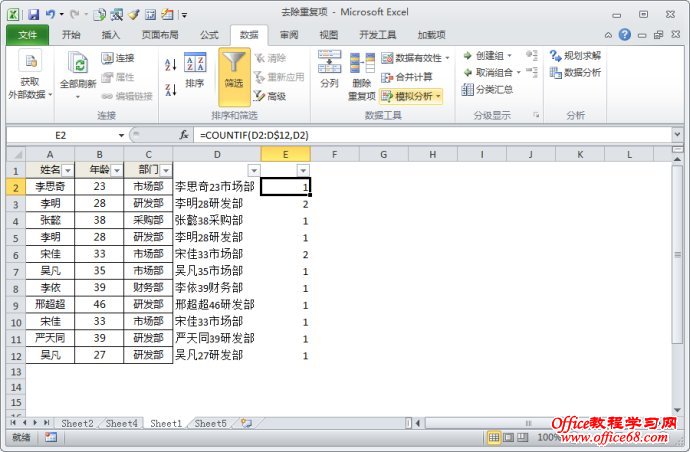Switch to the Home (开始) tab
The height and width of the screenshot is (452, 690).
click(x=71, y=35)
